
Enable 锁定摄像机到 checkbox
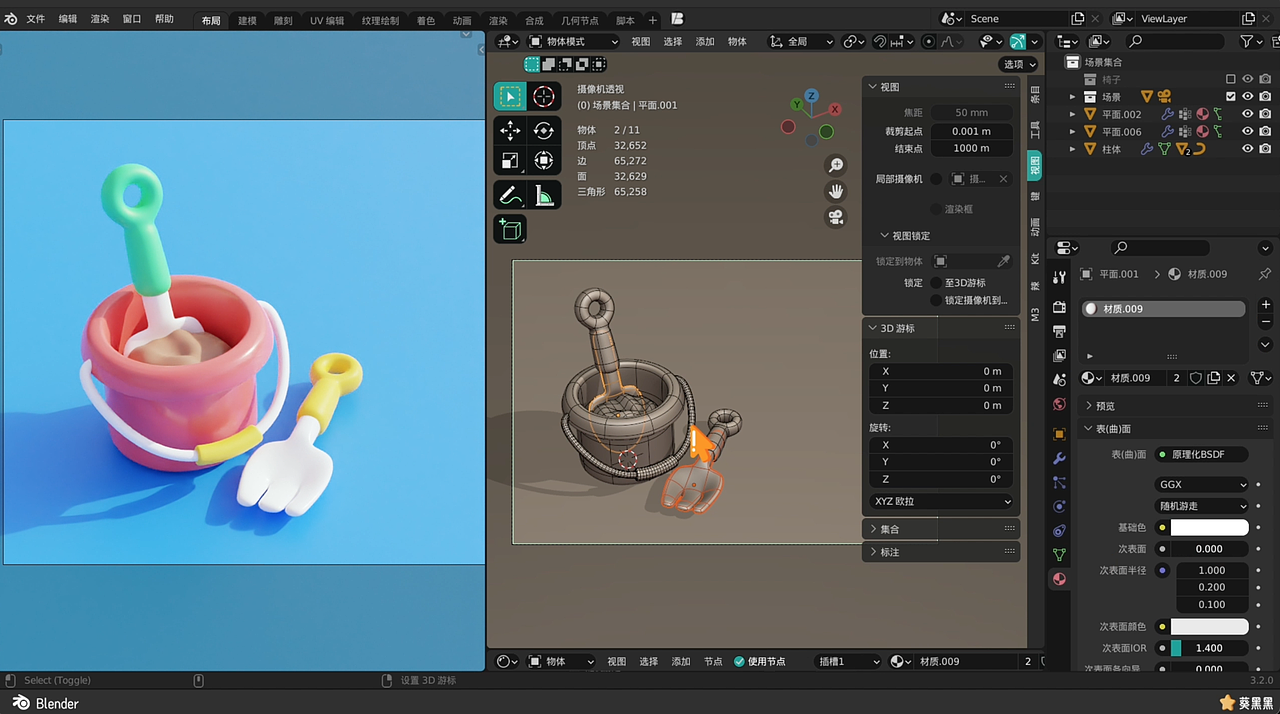(936, 300)
